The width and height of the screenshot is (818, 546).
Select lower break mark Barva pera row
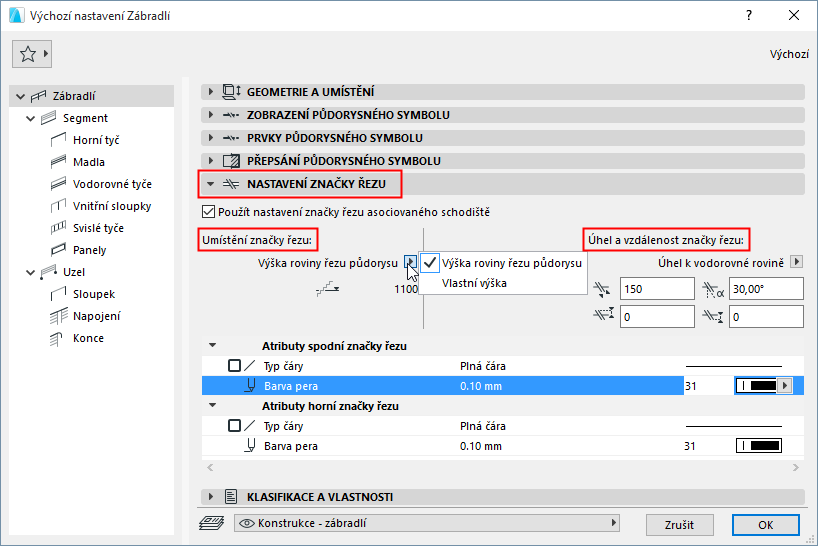[x=502, y=386]
